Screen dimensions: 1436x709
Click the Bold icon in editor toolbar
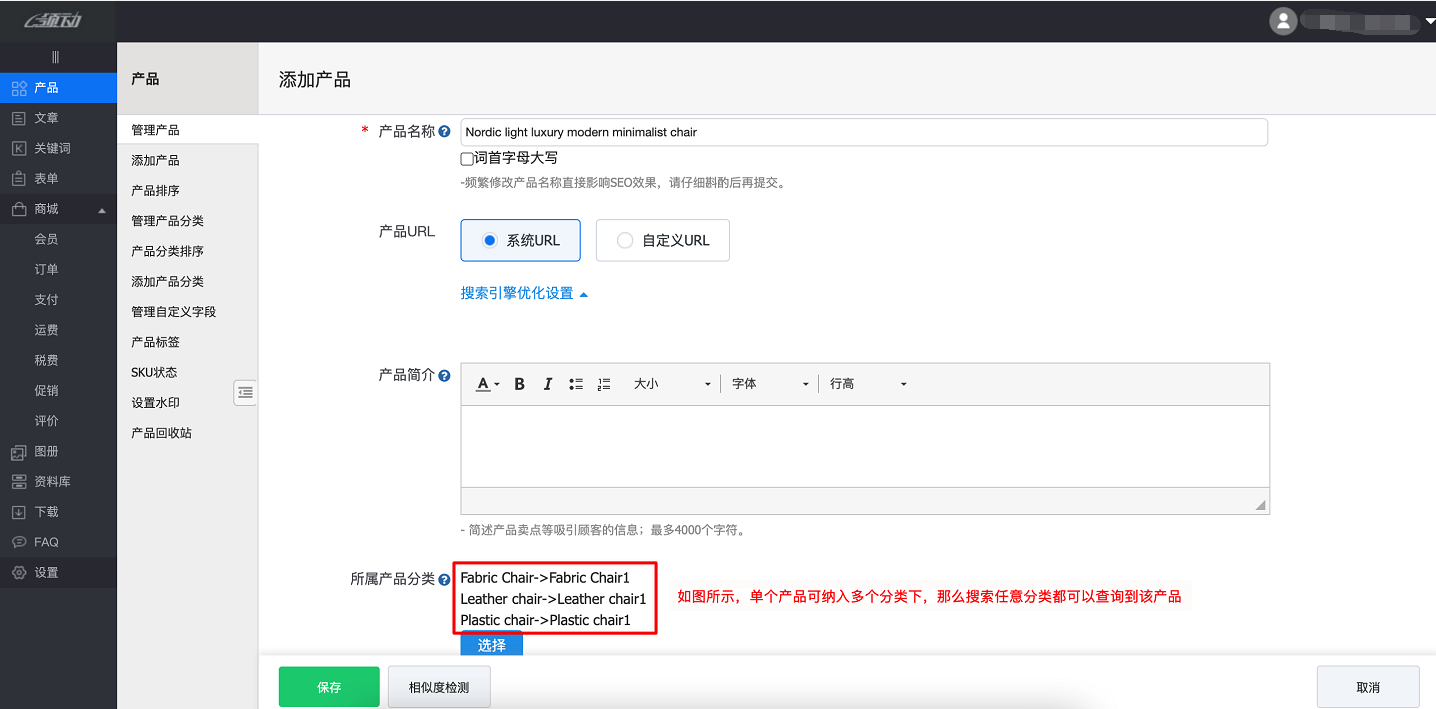(519, 384)
